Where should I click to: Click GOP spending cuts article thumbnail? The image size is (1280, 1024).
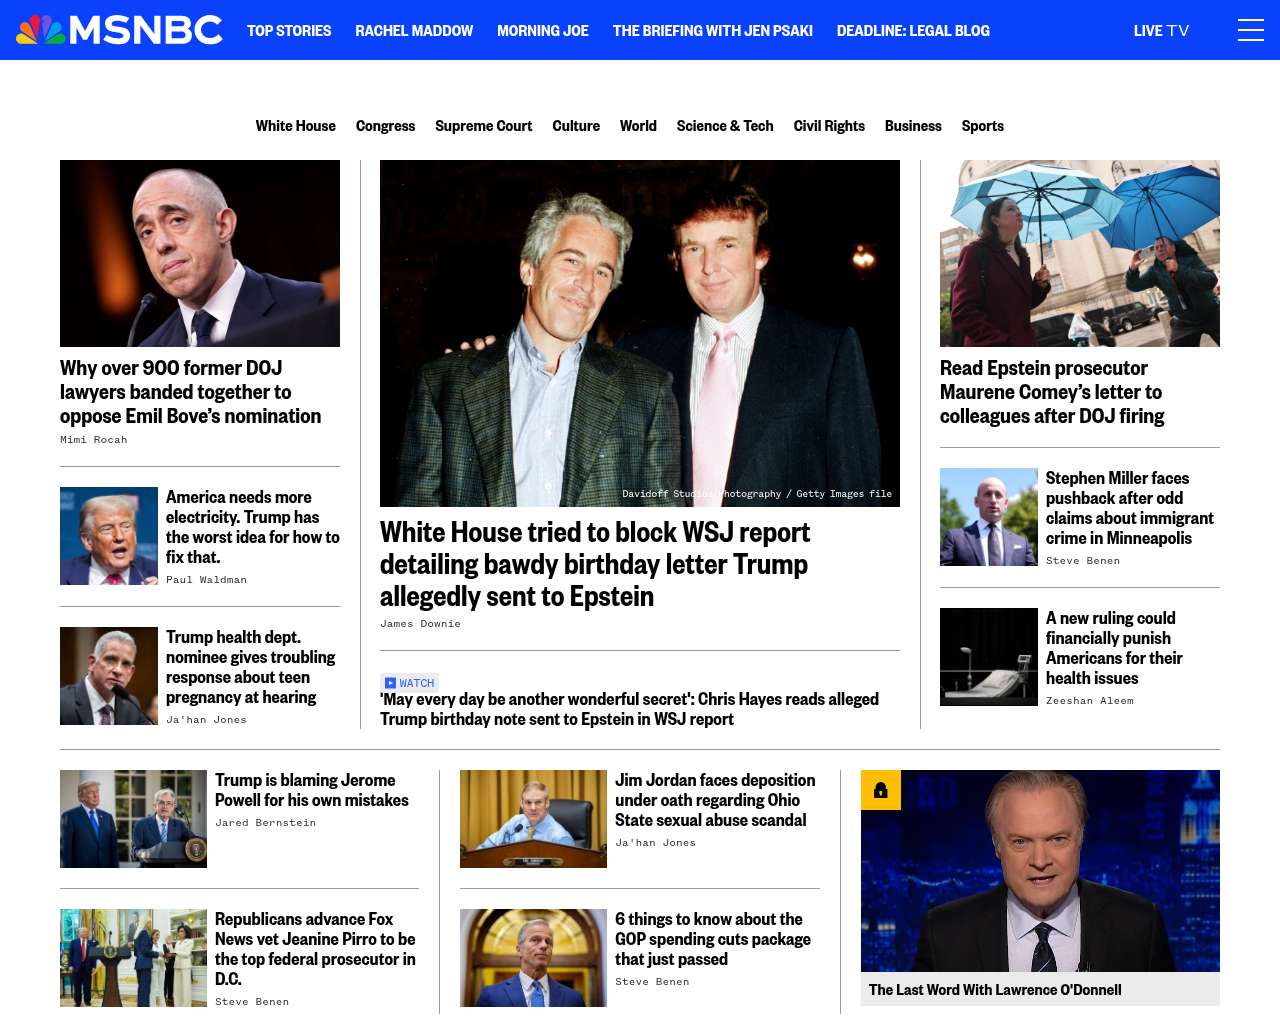[x=533, y=958]
